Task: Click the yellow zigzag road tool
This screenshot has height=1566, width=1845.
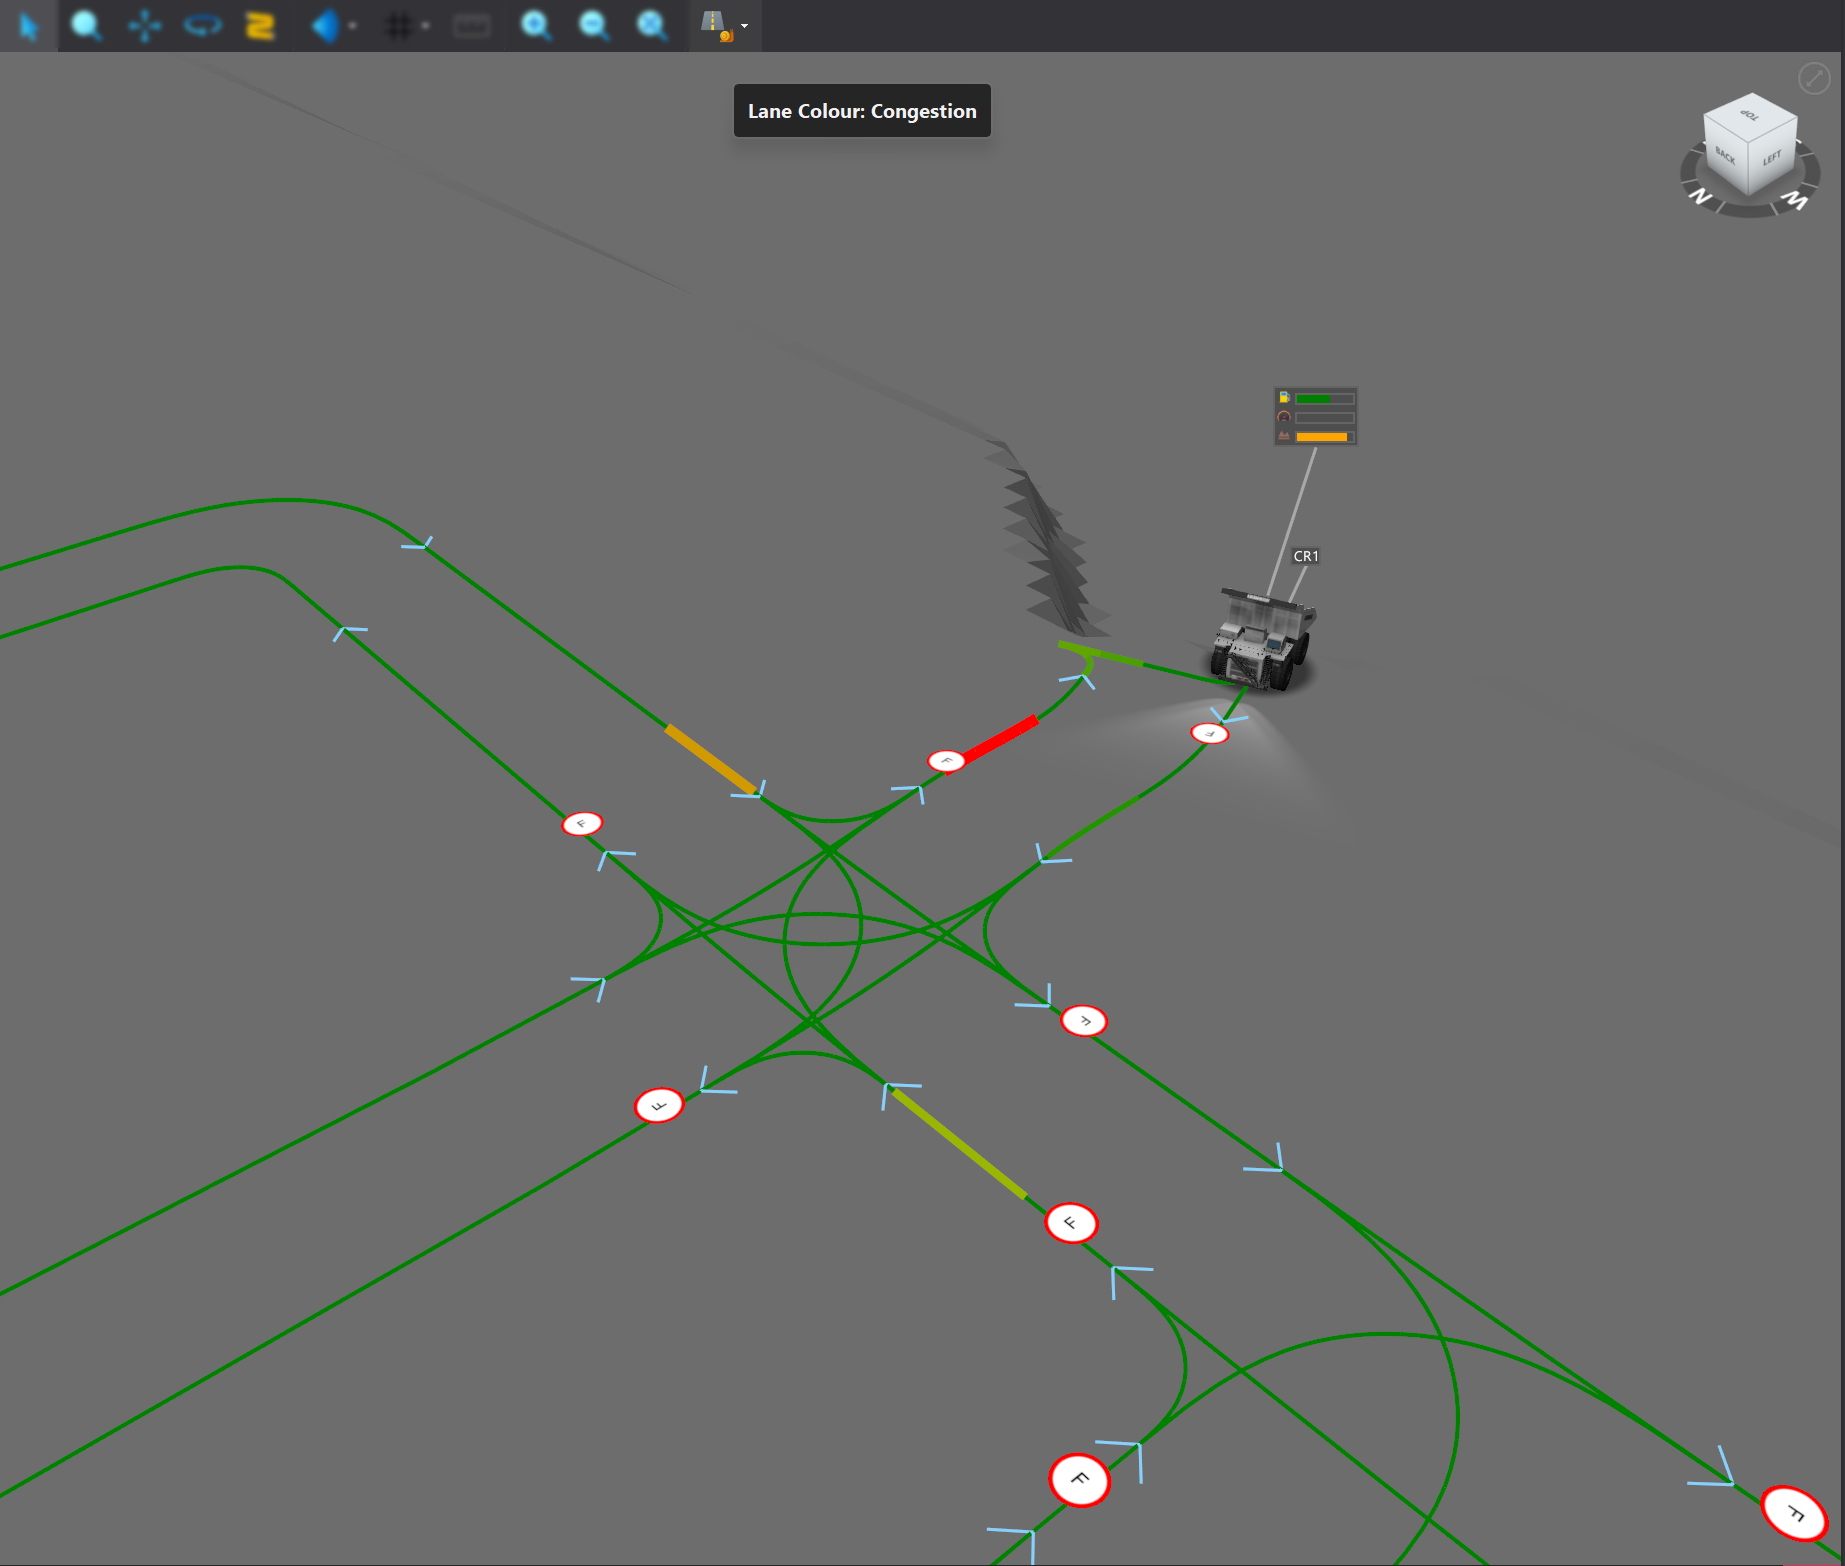Action: click(x=260, y=26)
